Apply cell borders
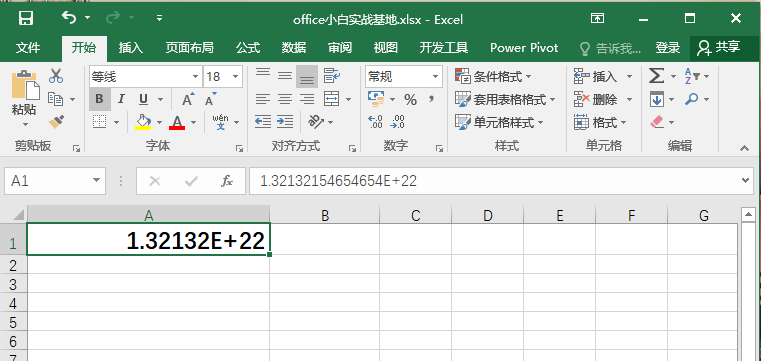 [99, 122]
